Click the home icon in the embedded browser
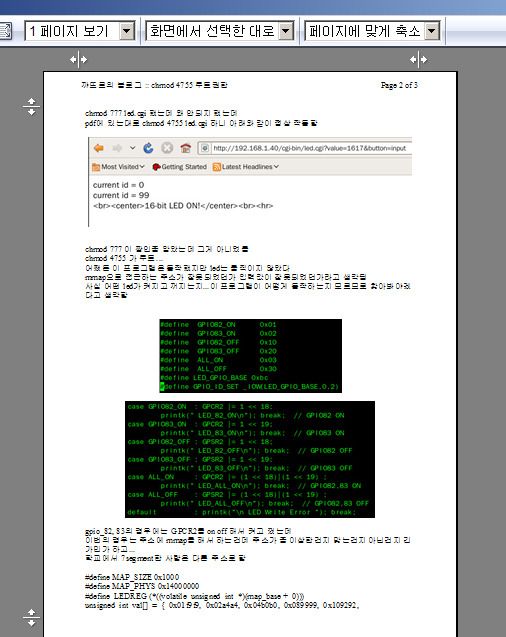 coord(186,148)
